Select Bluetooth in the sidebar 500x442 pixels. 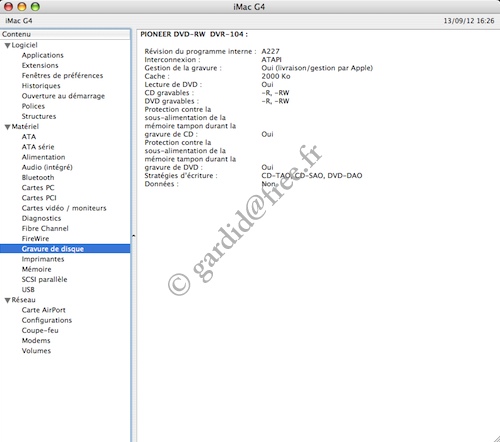pos(38,177)
